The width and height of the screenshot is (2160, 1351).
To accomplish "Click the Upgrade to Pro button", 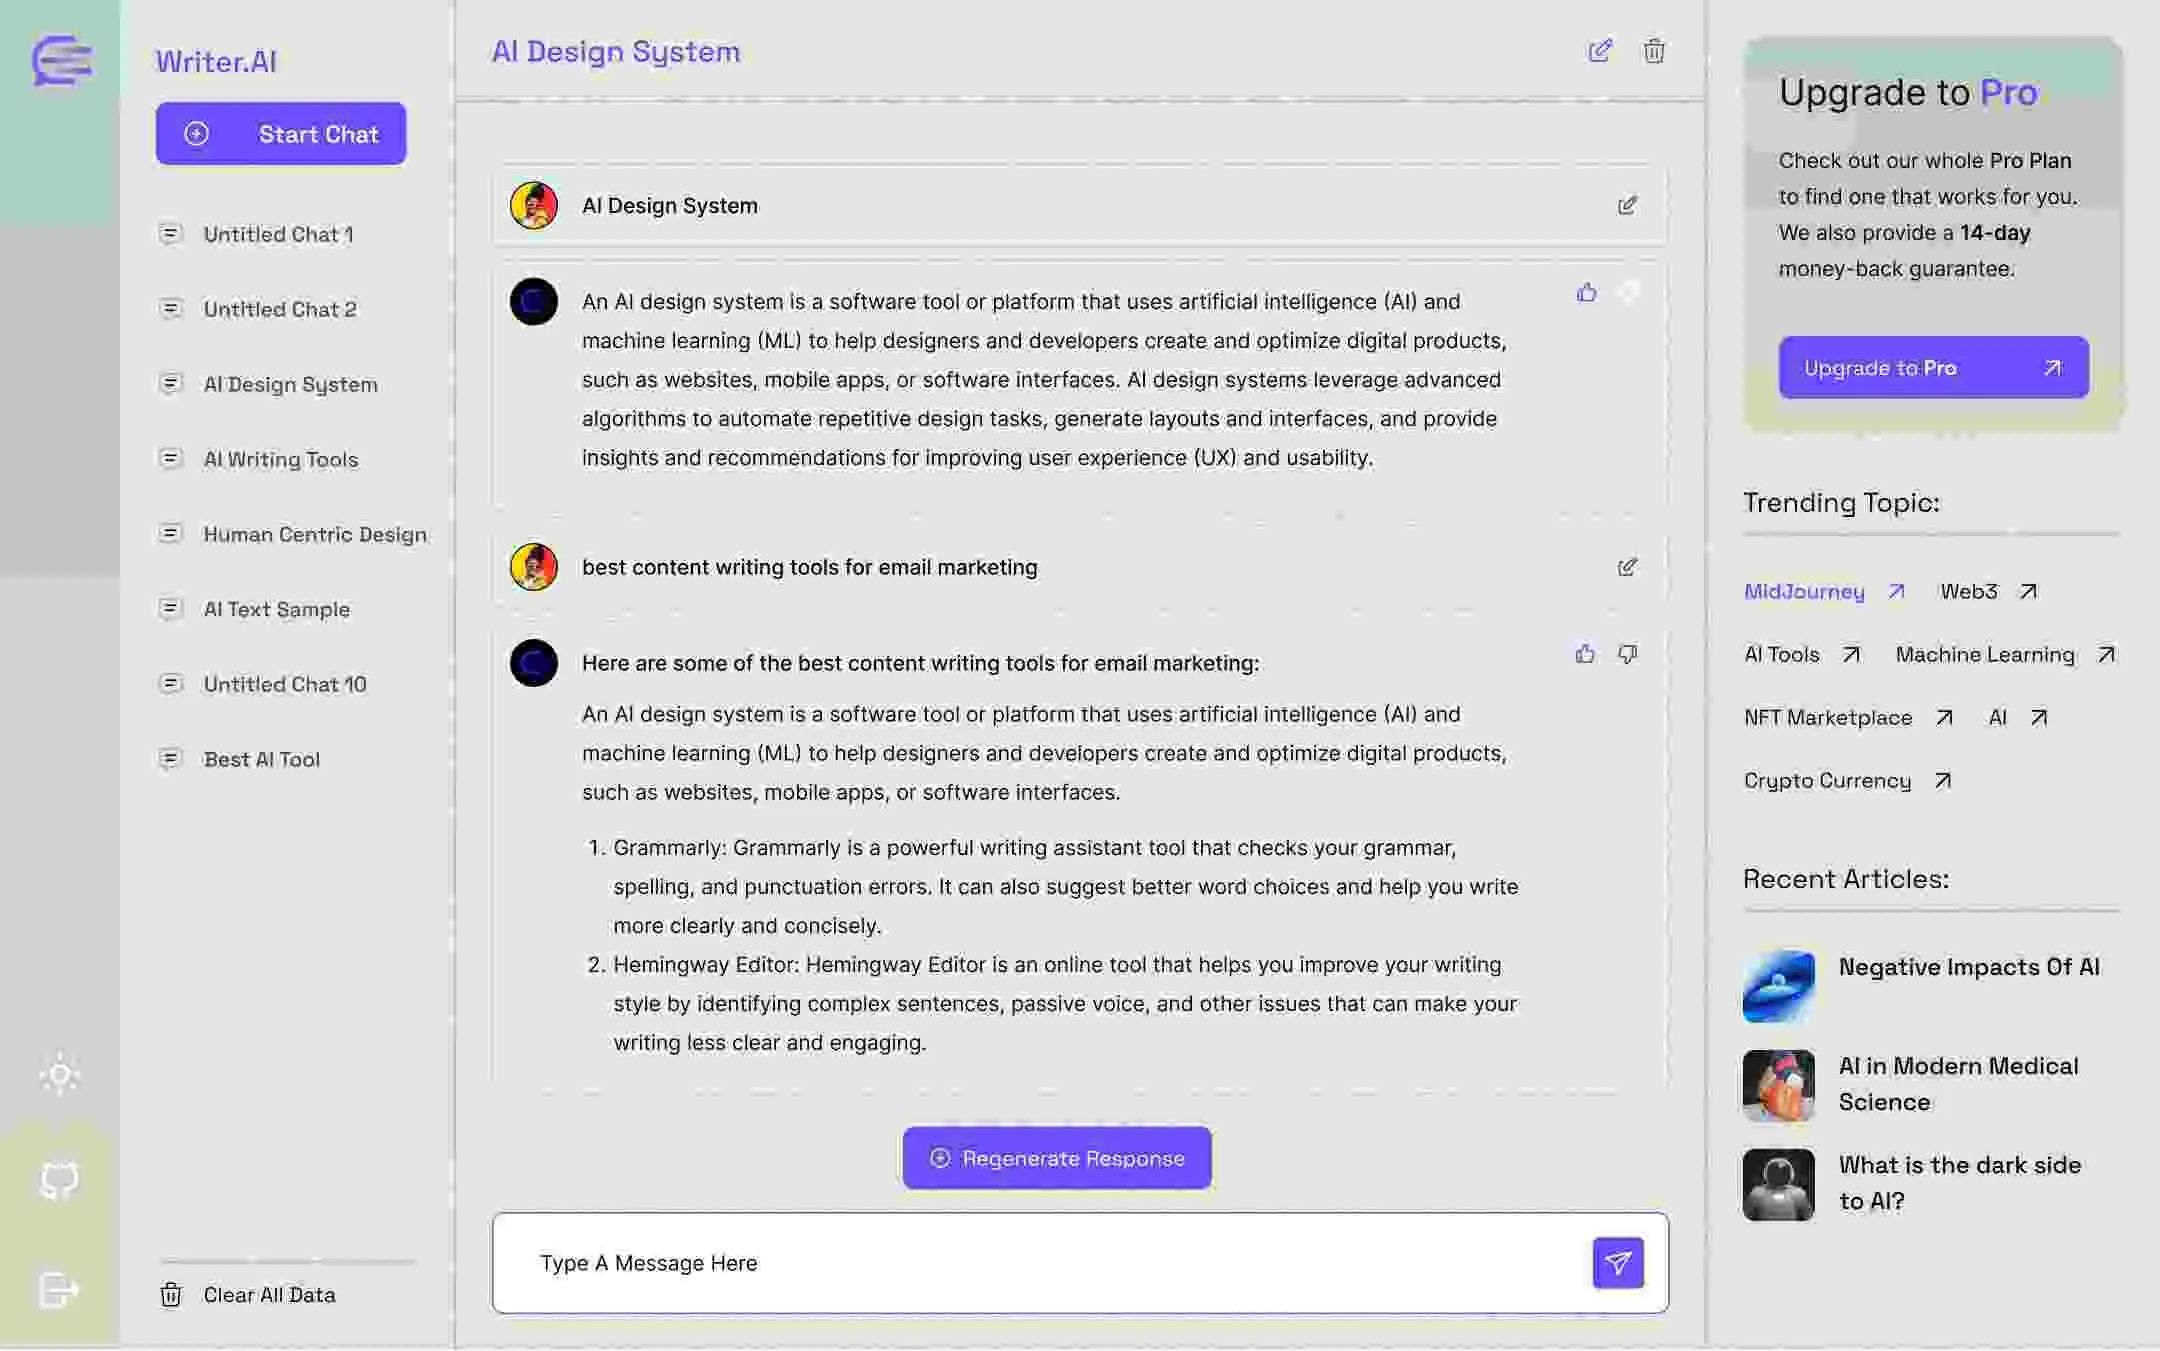I will (1933, 367).
